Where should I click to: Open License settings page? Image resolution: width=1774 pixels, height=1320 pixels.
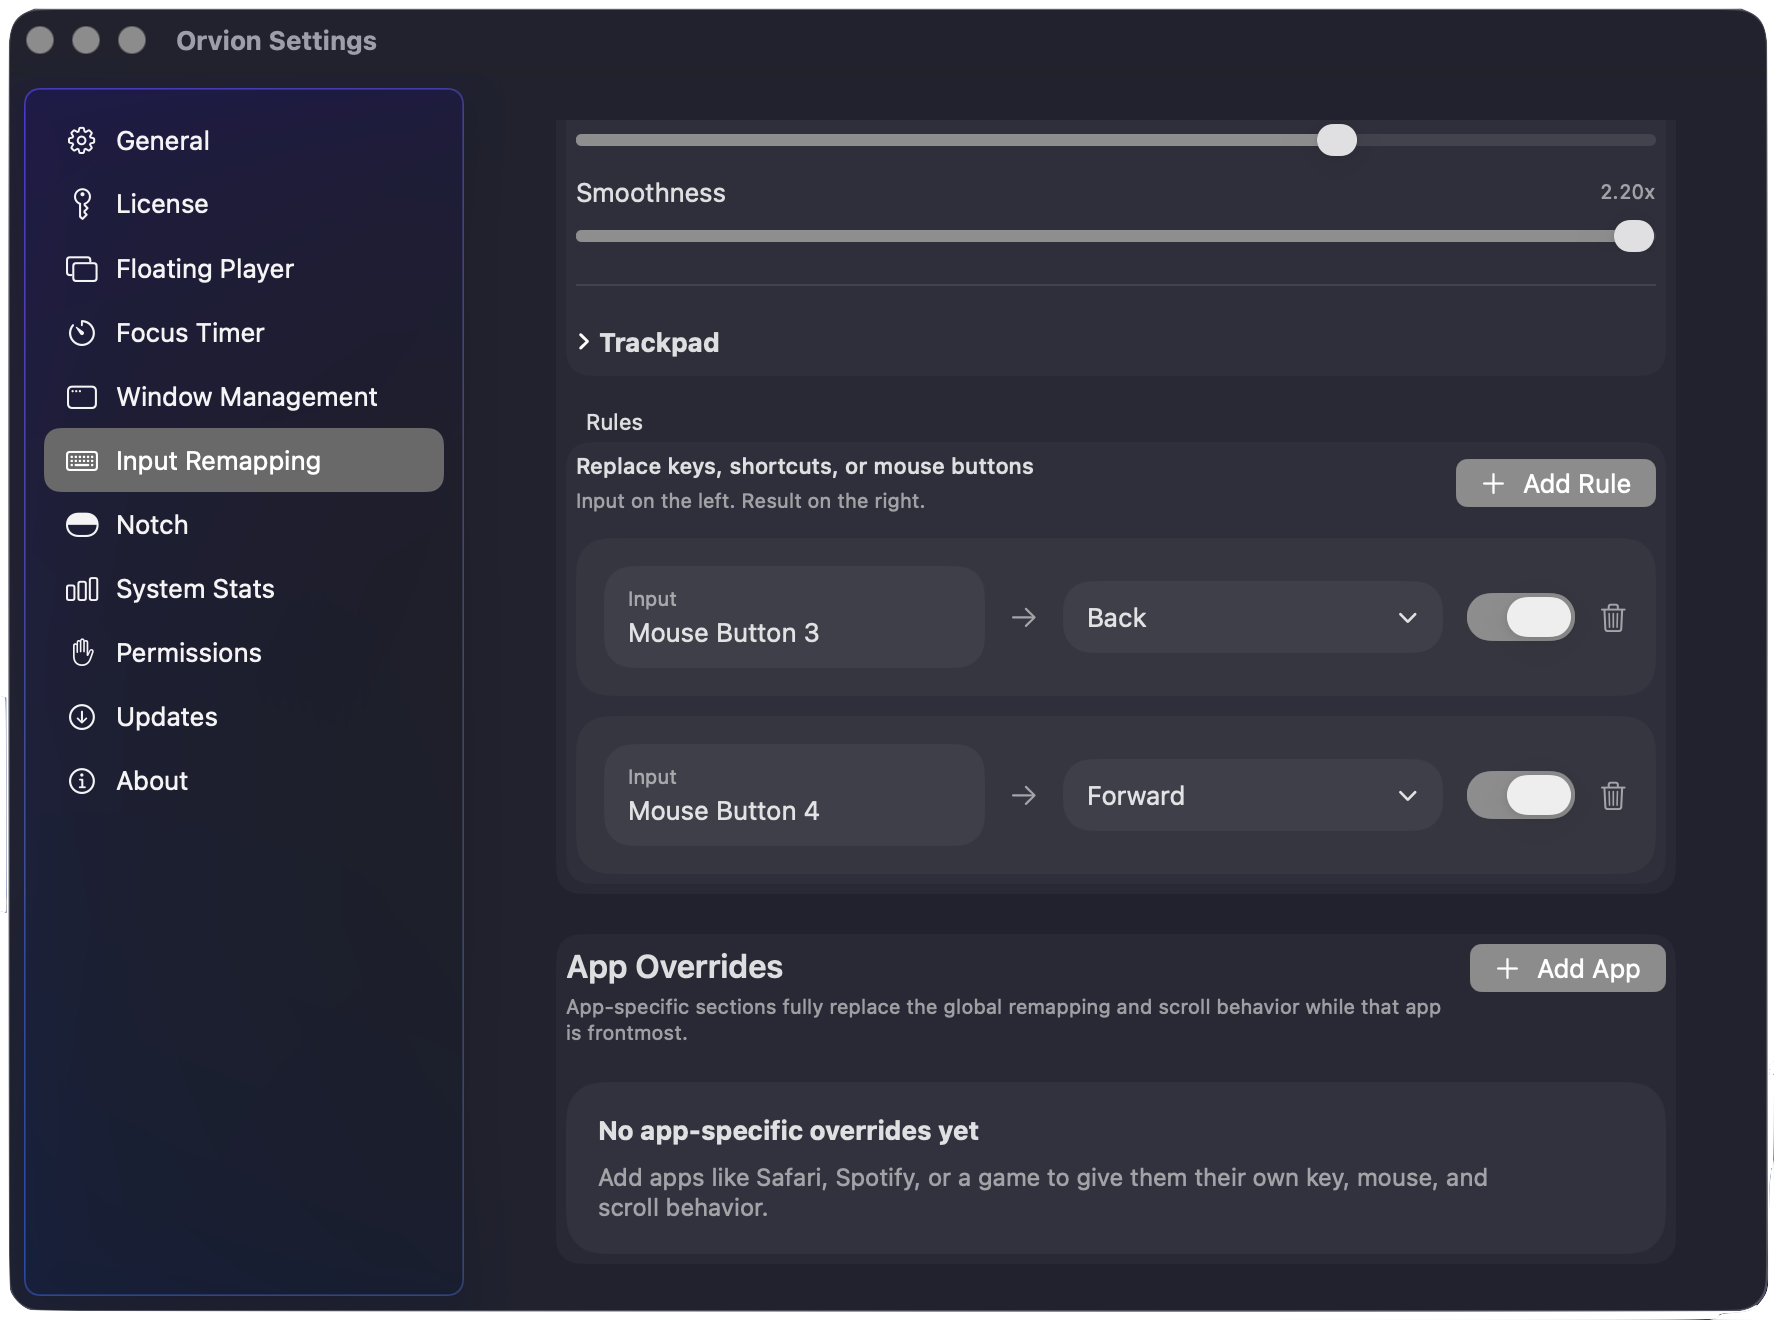pyautogui.click(x=244, y=204)
